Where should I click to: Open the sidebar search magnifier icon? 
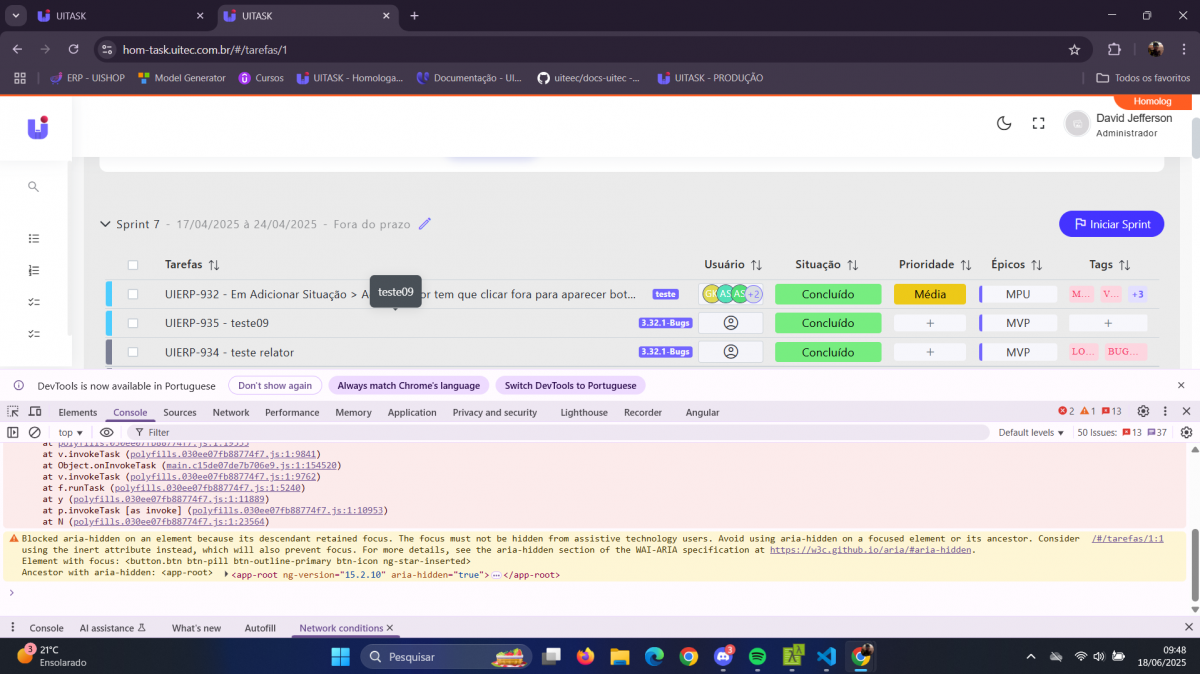[x=33, y=186]
